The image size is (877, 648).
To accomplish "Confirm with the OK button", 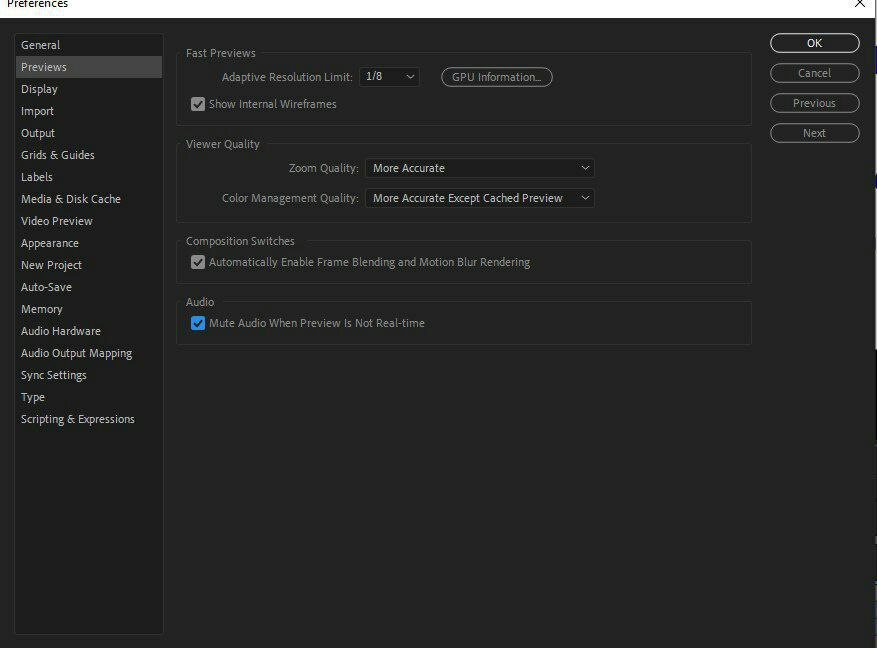I will click(x=814, y=43).
